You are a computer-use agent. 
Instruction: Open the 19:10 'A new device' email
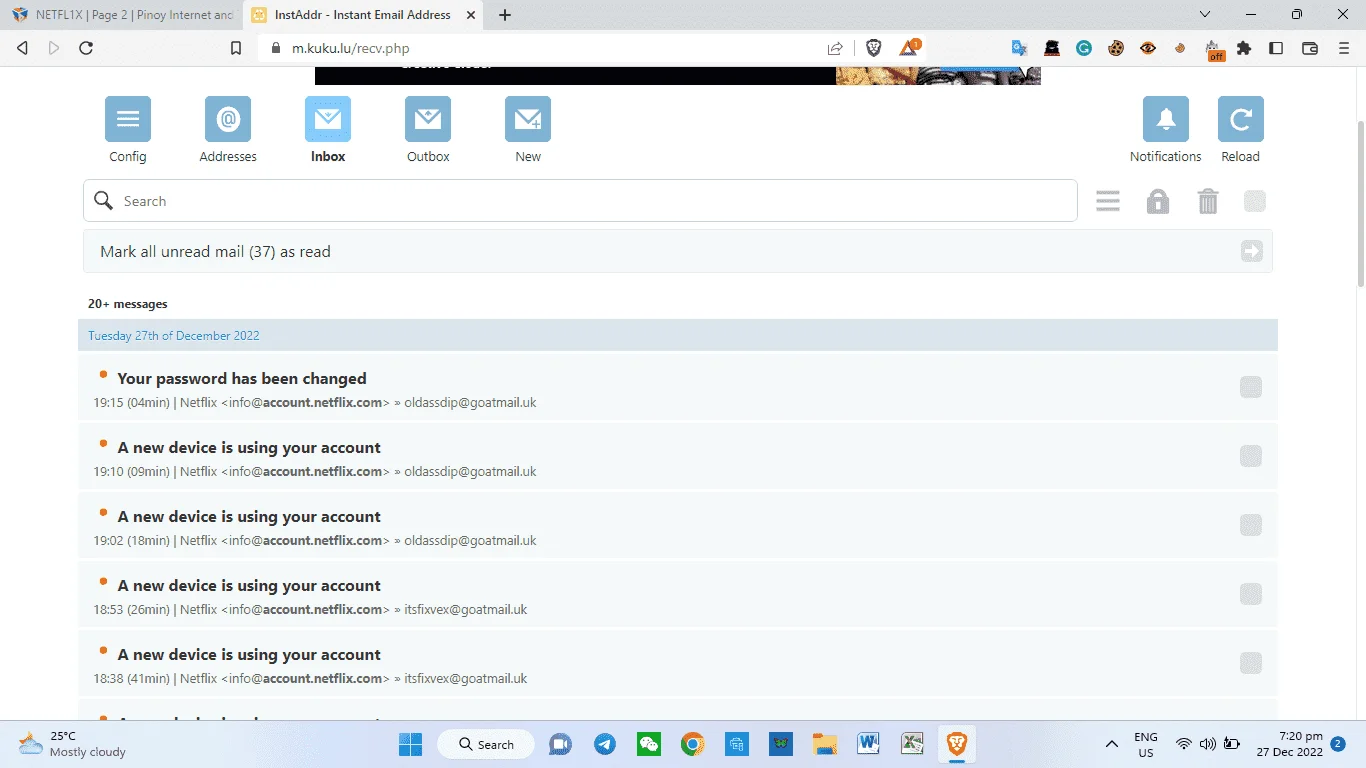249,448
